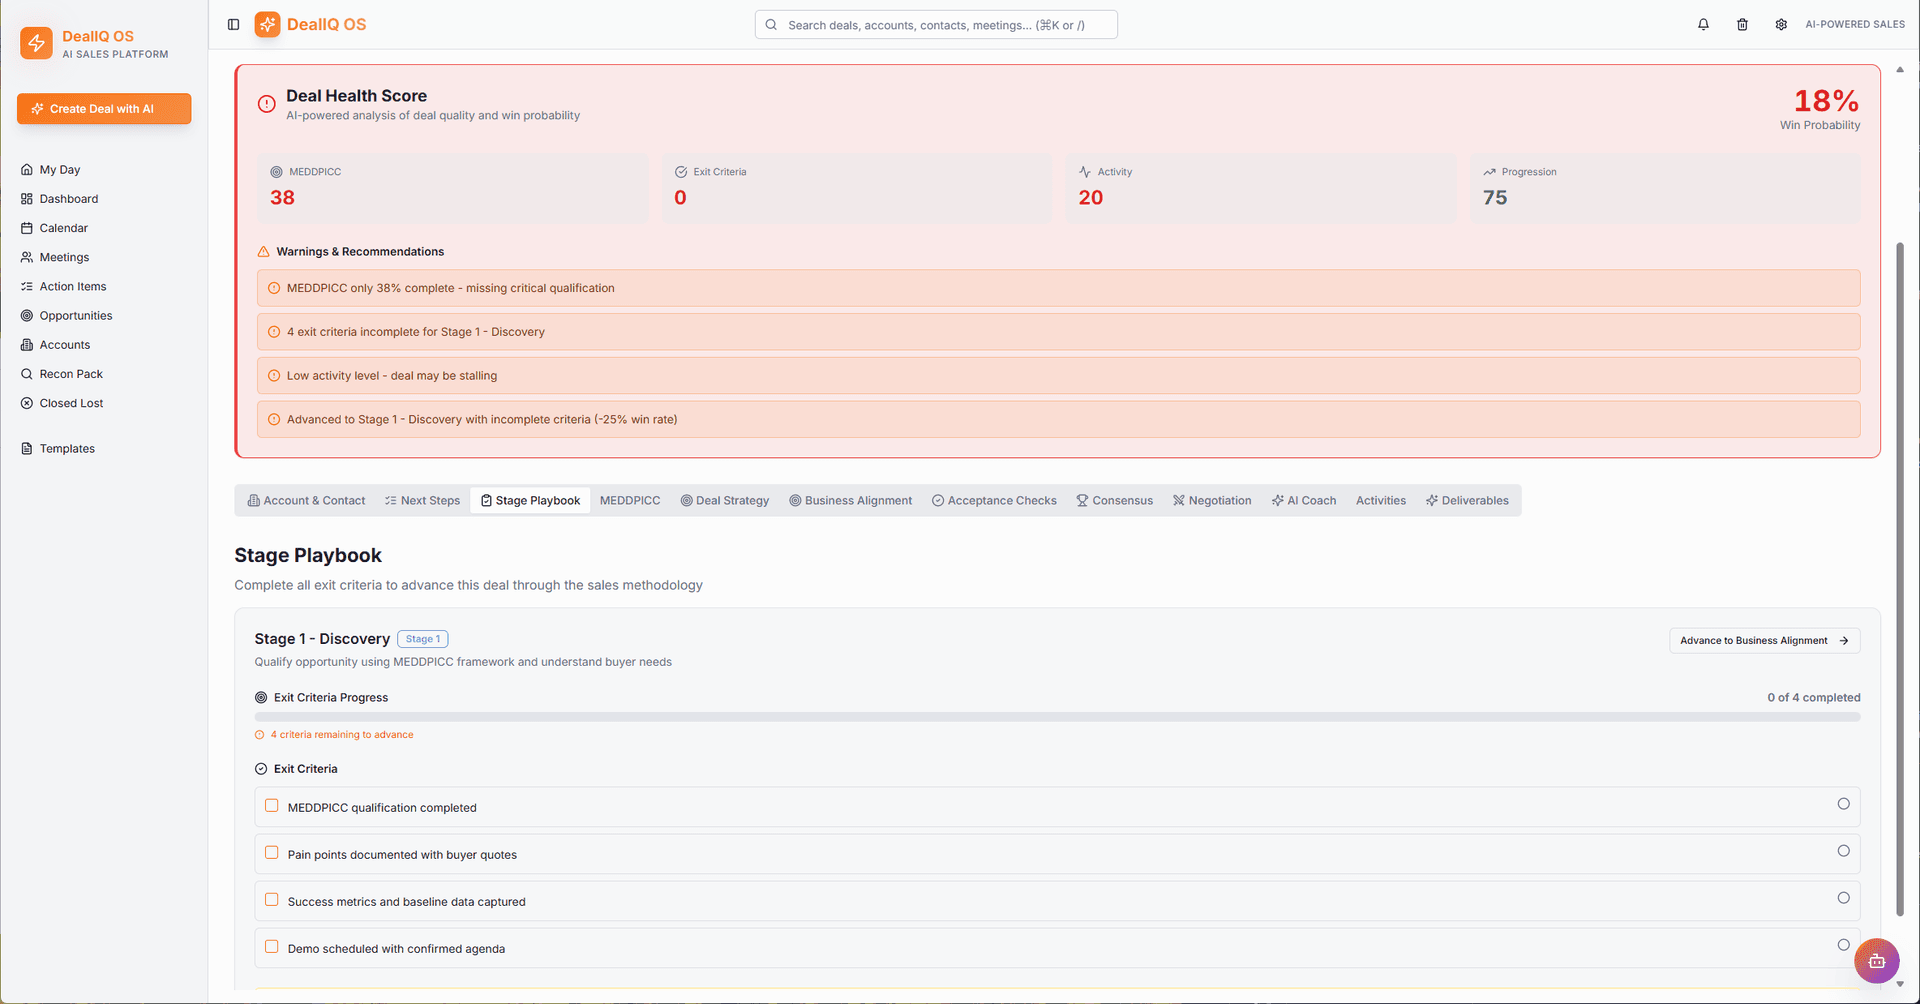Click Advance to Business Alignment button
Image resolution: width=1920 pixels, height=1004 pixels.
click(1764, 641)
